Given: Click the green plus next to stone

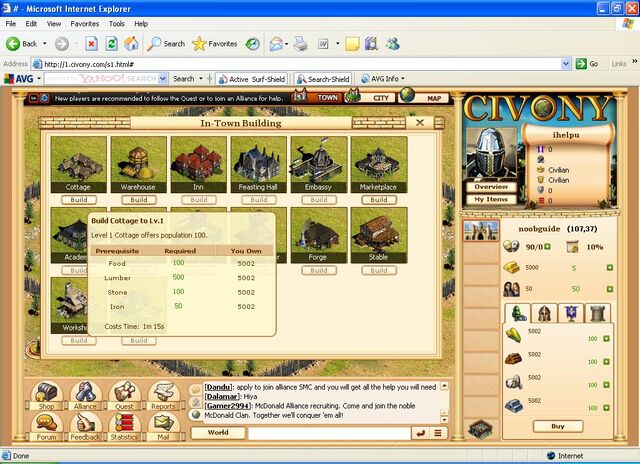Looking at the screenshot, I should click(606, 385).
